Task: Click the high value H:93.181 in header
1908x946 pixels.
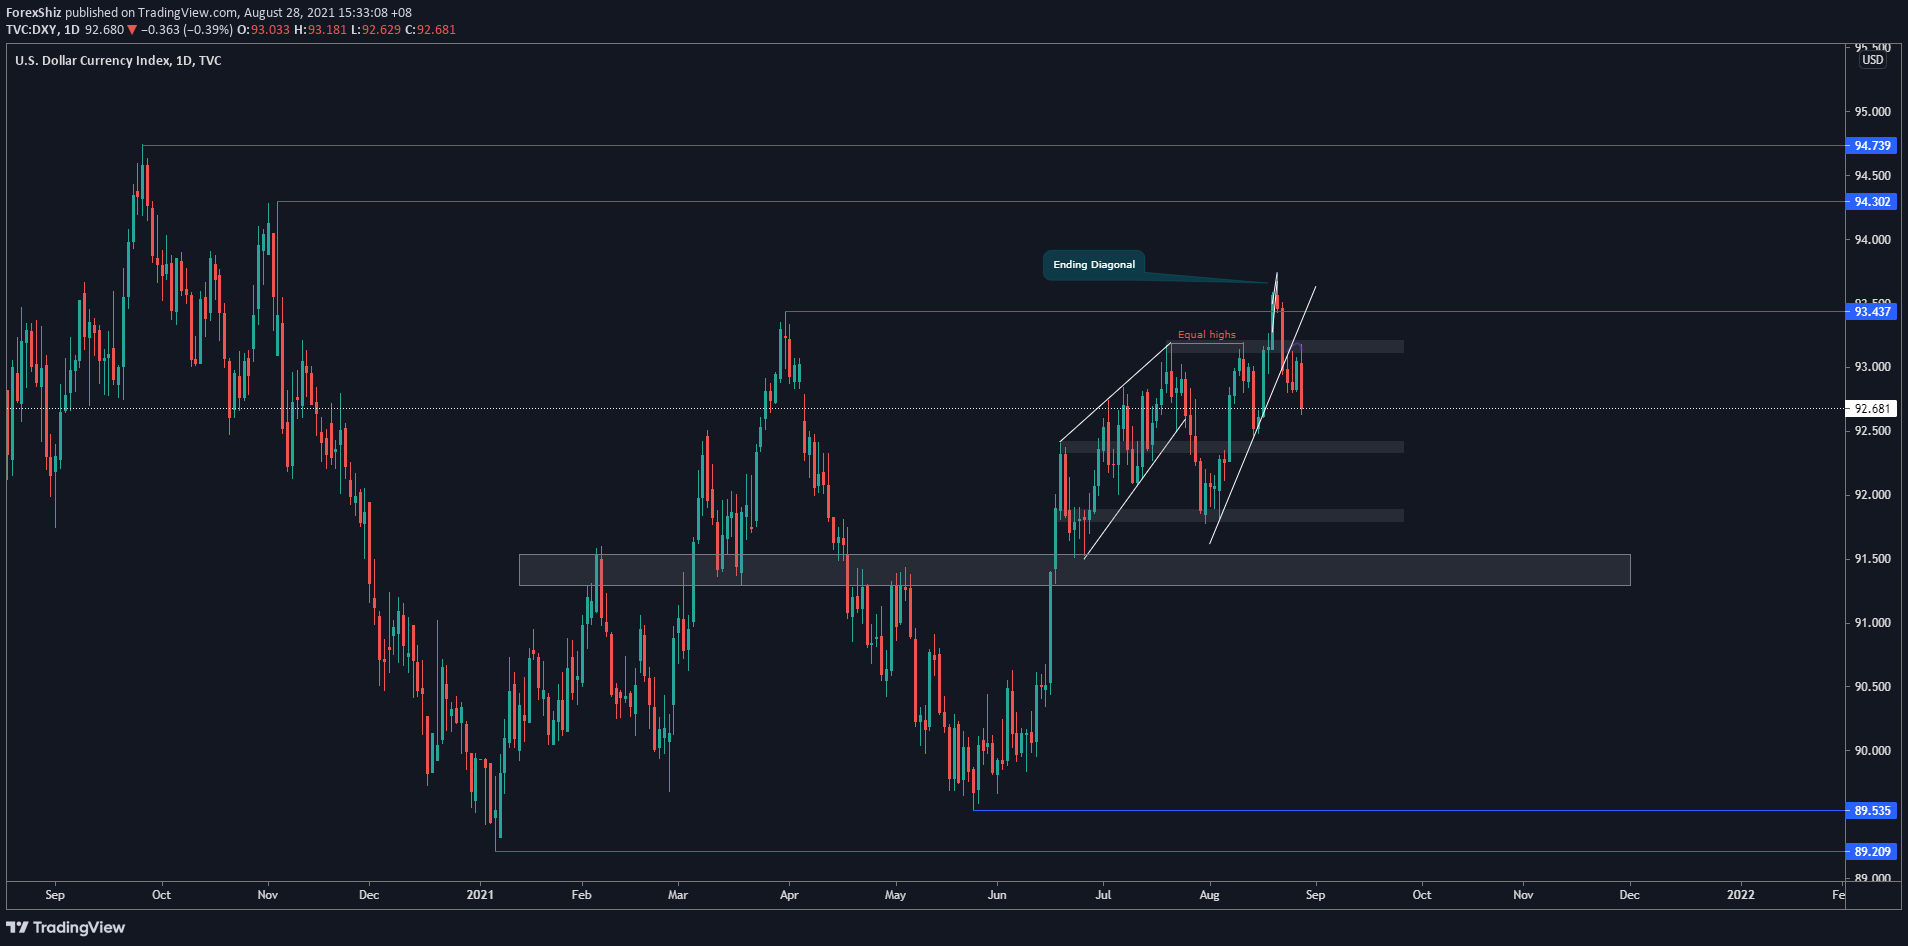Action: click(320, 30)
